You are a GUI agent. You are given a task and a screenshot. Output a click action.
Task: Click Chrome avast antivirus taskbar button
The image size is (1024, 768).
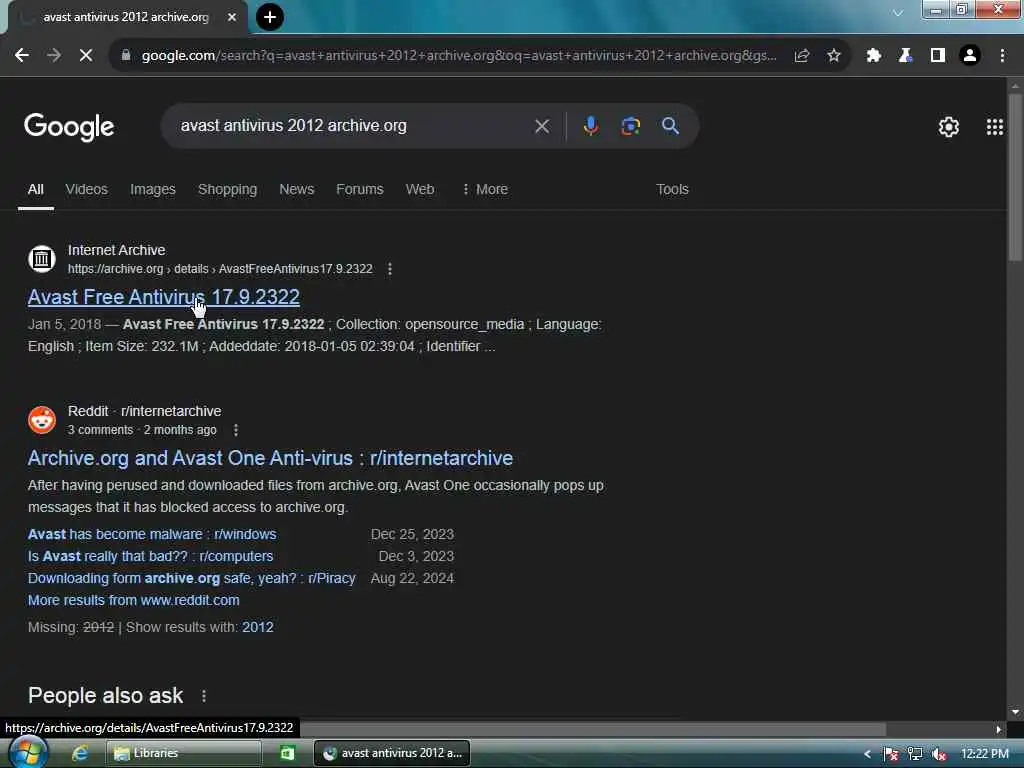click(x=392, y=753)
